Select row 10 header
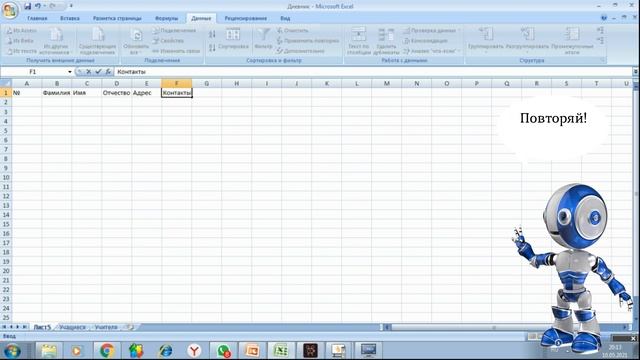Screen dimensions: 640x360 point(6,178)
